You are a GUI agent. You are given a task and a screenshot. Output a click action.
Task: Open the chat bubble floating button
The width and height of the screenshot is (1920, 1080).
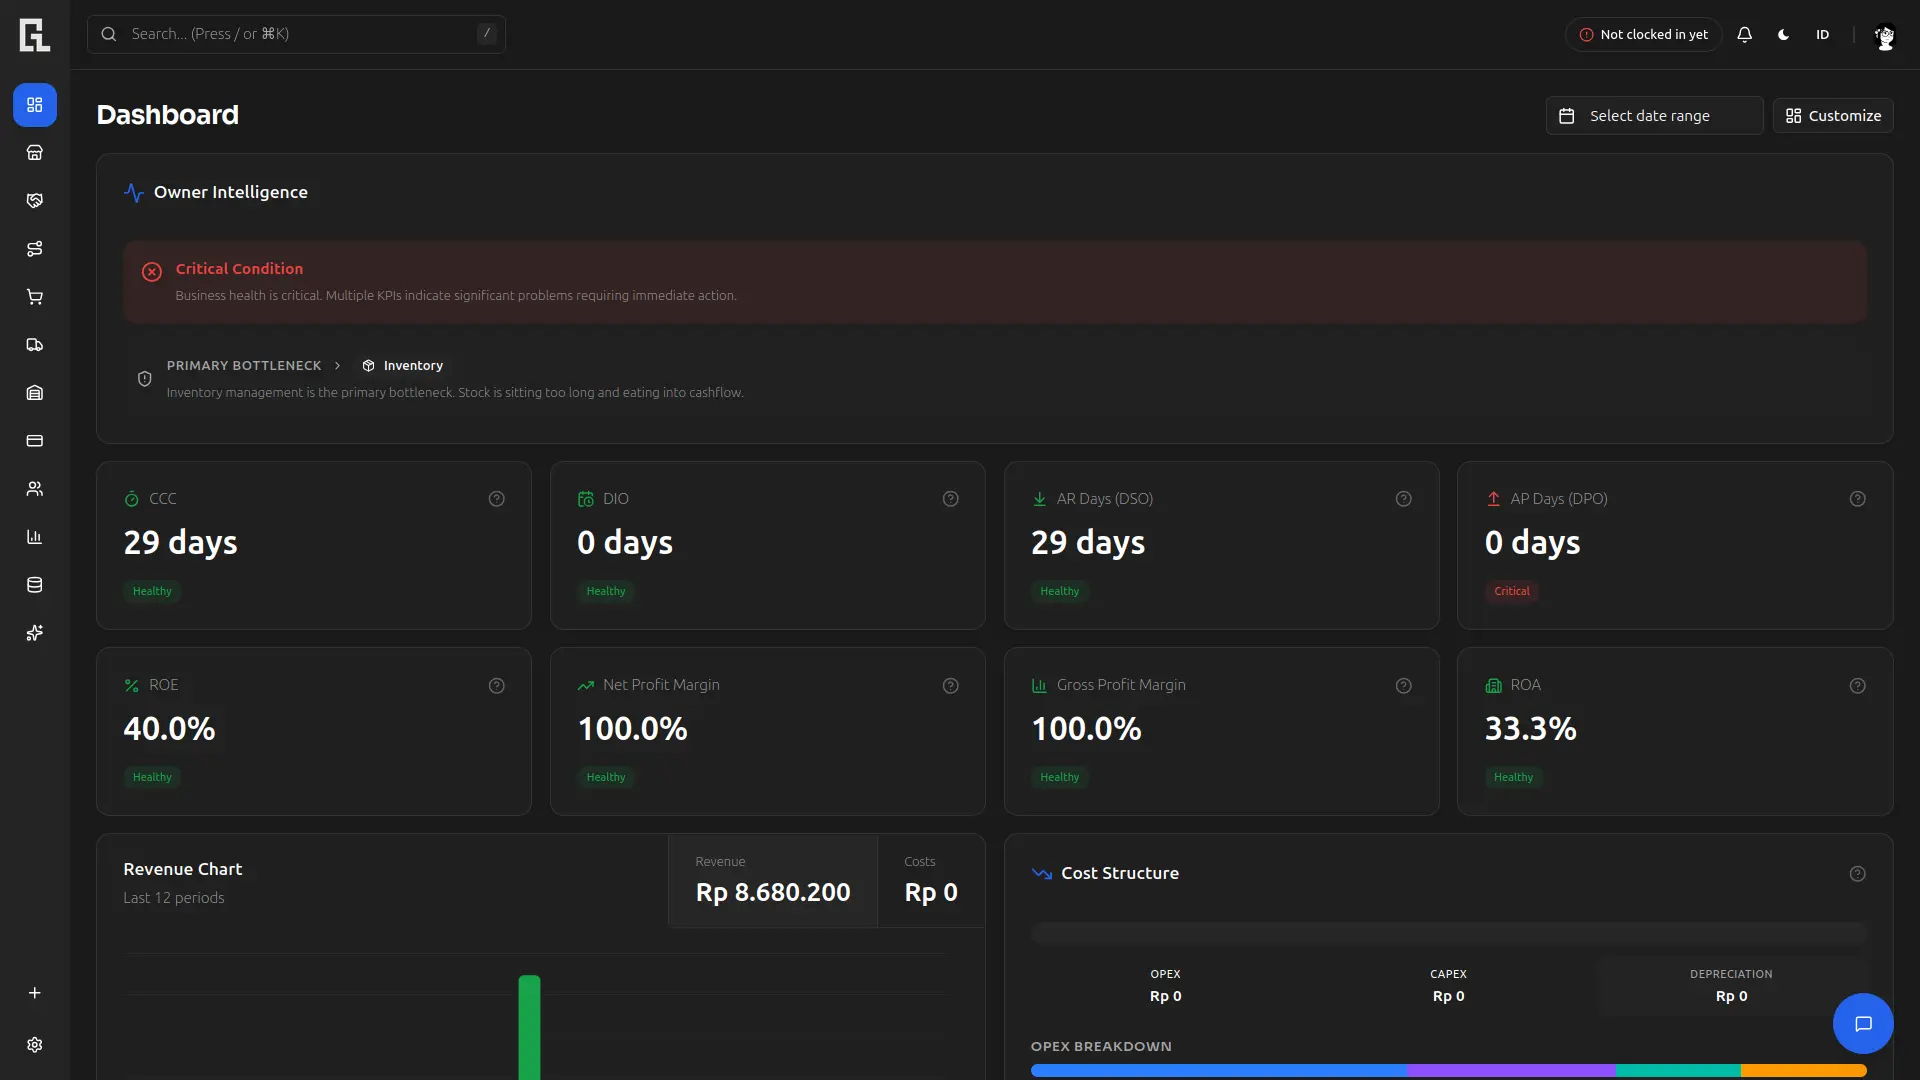click(1863, 1024)
